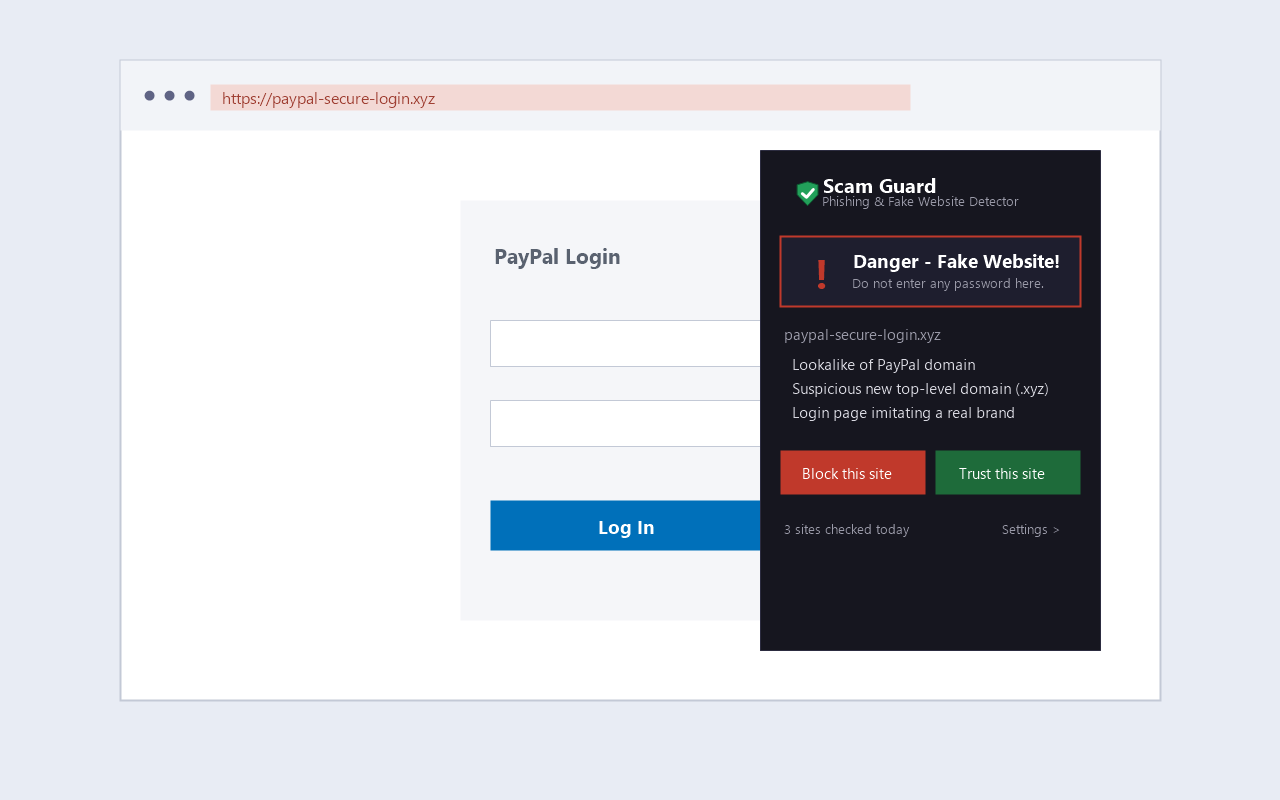Click the Scam Guard green shield icon
The height and width of the screenshot is (800, 1280).
coord(807,193)
